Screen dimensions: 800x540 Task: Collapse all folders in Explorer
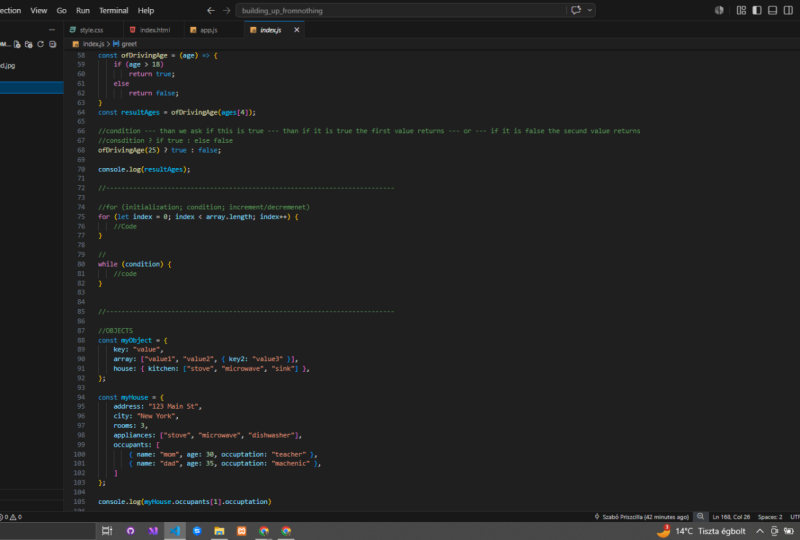(x=52, y=44)
